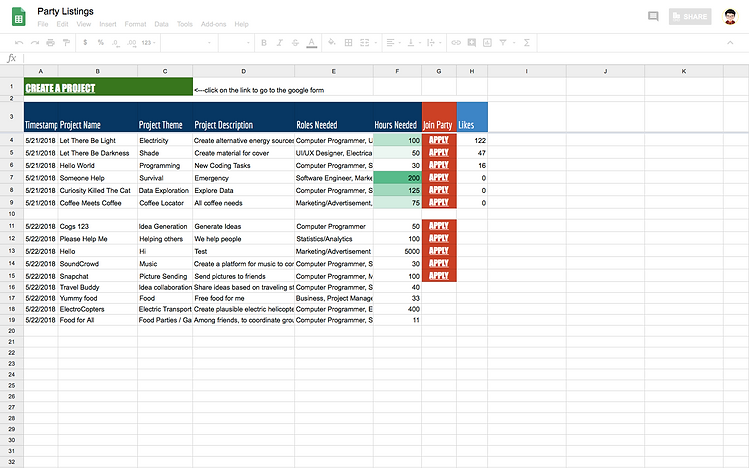Expand the text wrapping arrow

[x=440, y=43]
